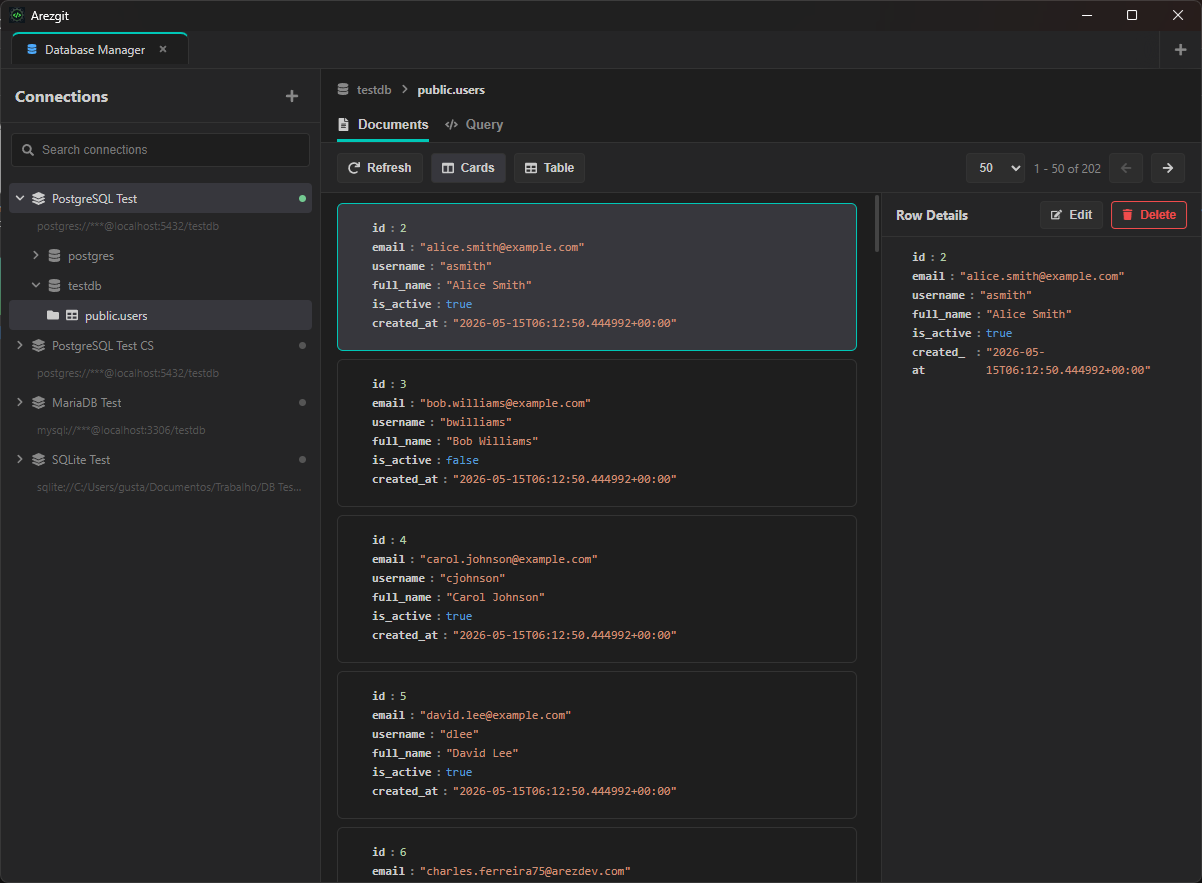This screenshot has height=883, width=1202.
Task: Click the public.users breadcrumb text
Action: tap(451, 90)
